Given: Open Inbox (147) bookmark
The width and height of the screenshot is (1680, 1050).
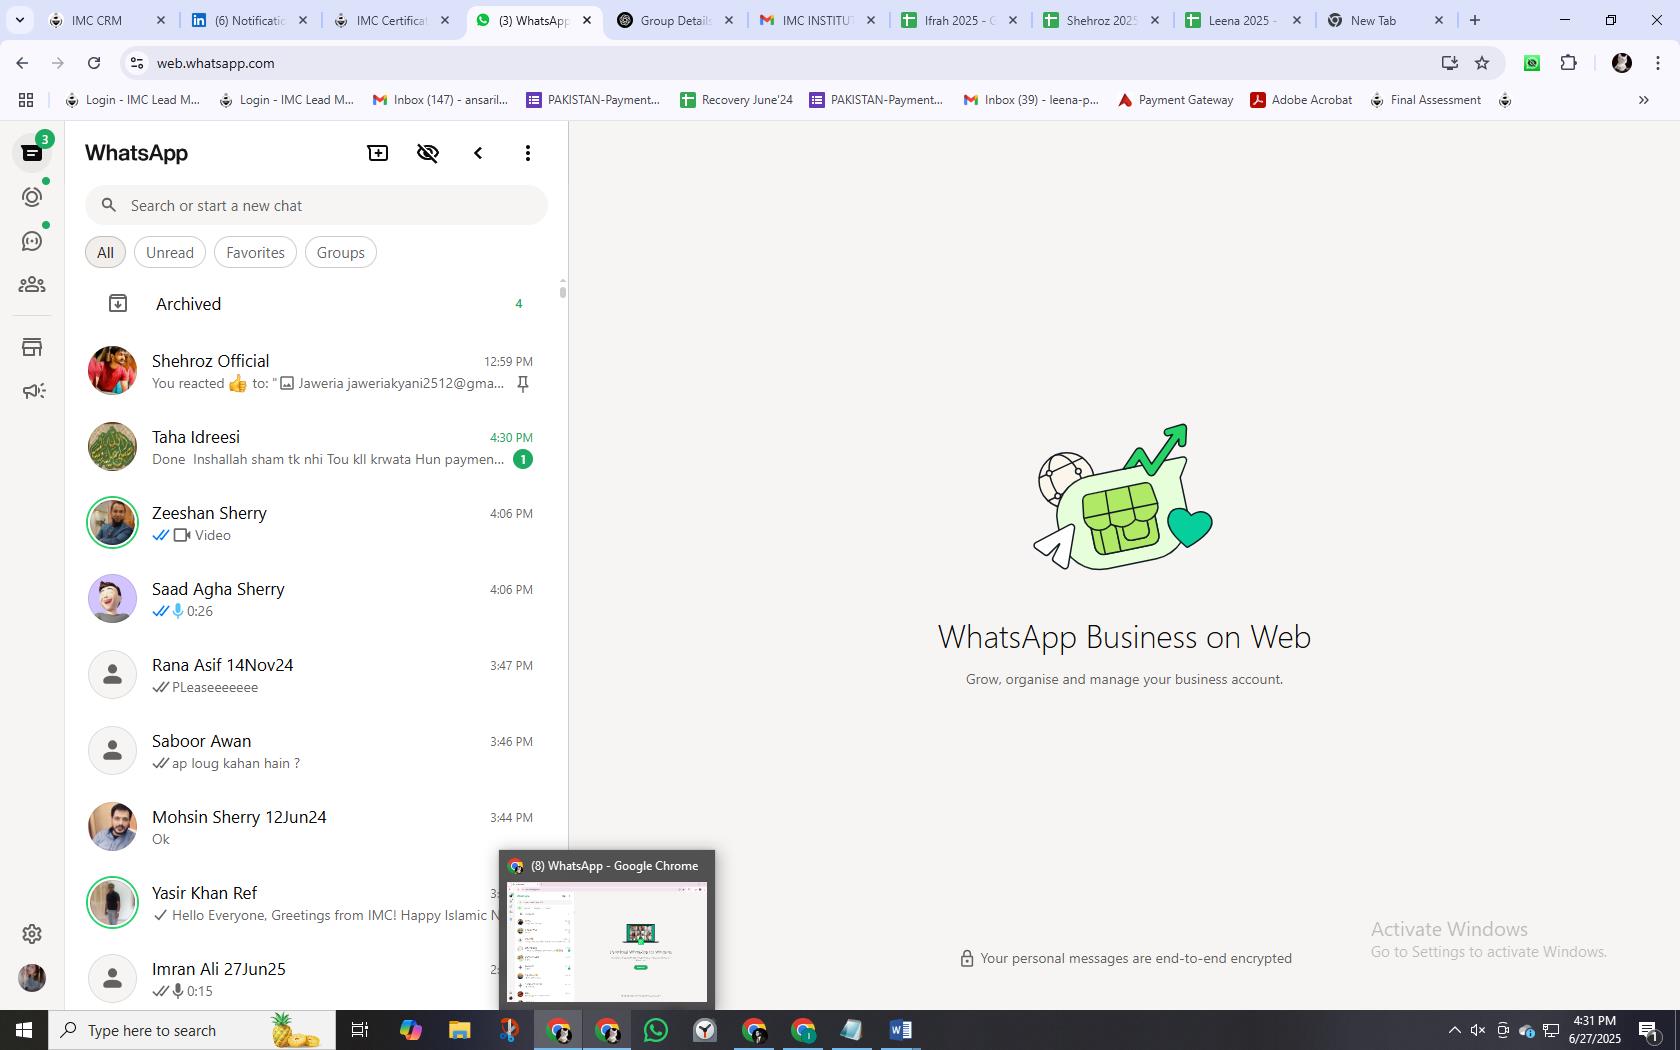Looking at the screenshot, I should click(440, 100).
